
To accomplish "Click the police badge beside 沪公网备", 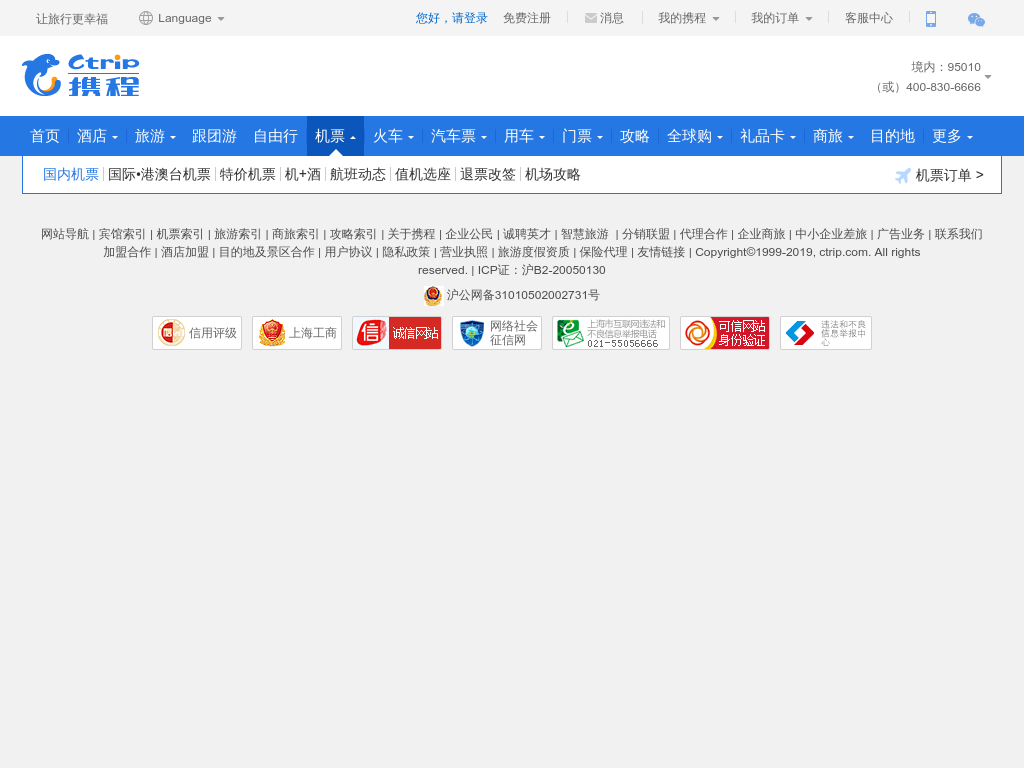I will pos(432,296).
